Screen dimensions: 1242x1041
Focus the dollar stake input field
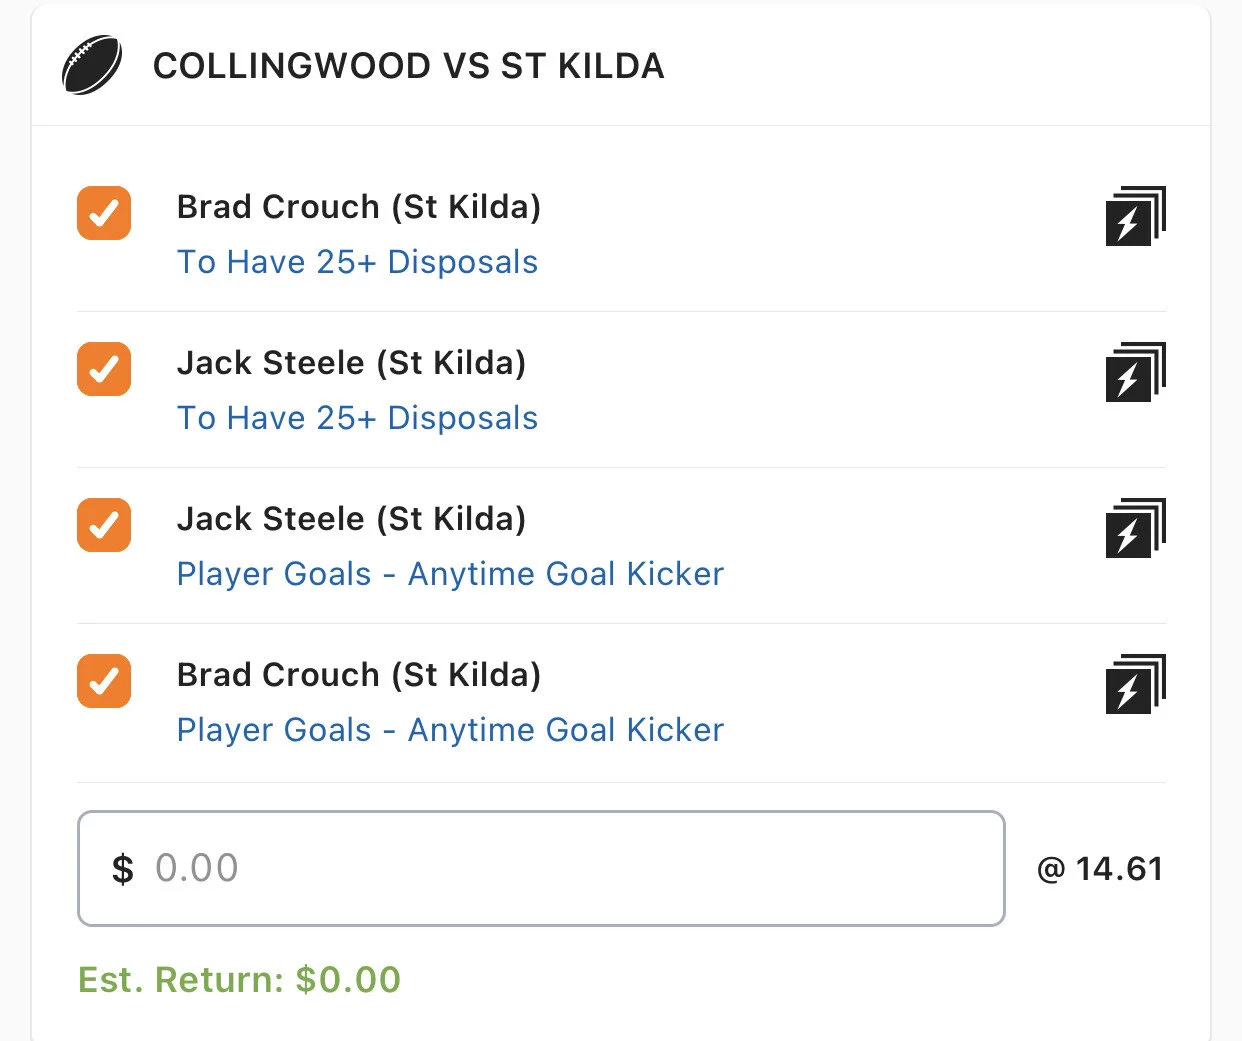(x=541, y=868)
